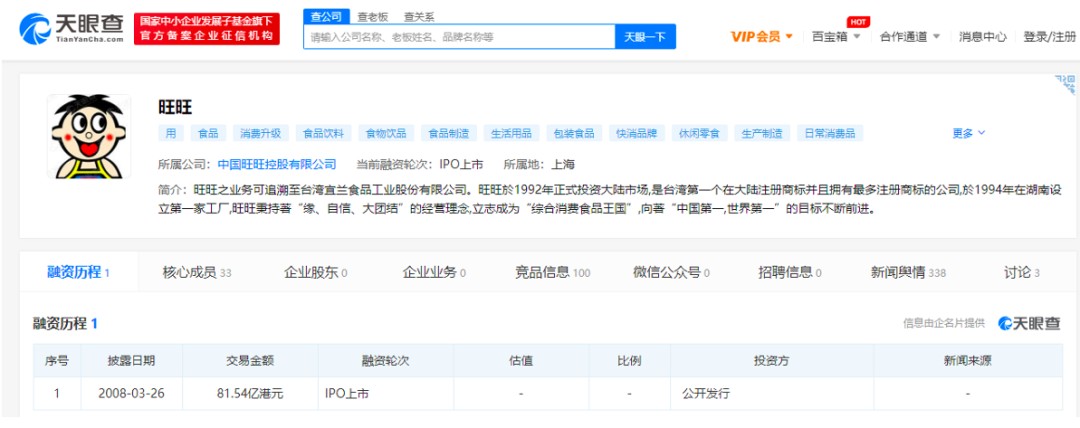Click the company name search input field
Screen dimensions: 1080x428
[459, 37]
